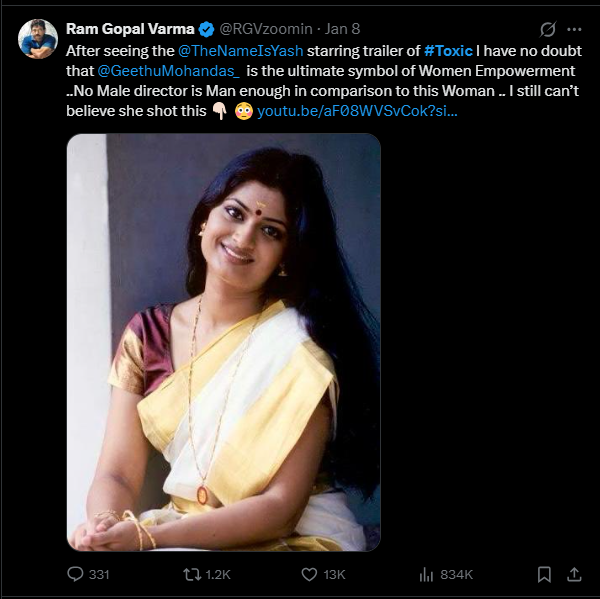Click the blue verified badge
The height and width of the screenshot is (599, 600).
(x=207, y=29)
